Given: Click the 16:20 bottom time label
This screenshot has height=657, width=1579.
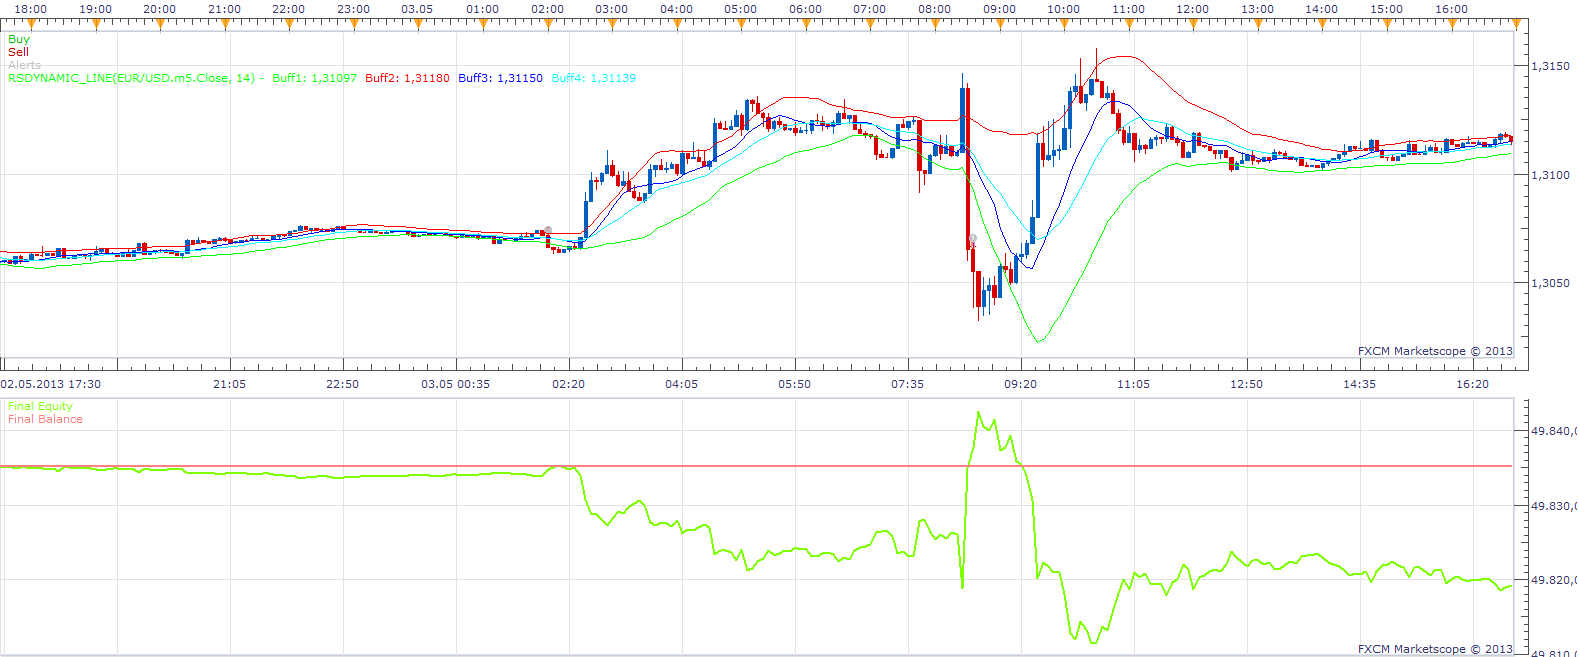Looking at the screenshot, I should click(x=1472, y=384).
